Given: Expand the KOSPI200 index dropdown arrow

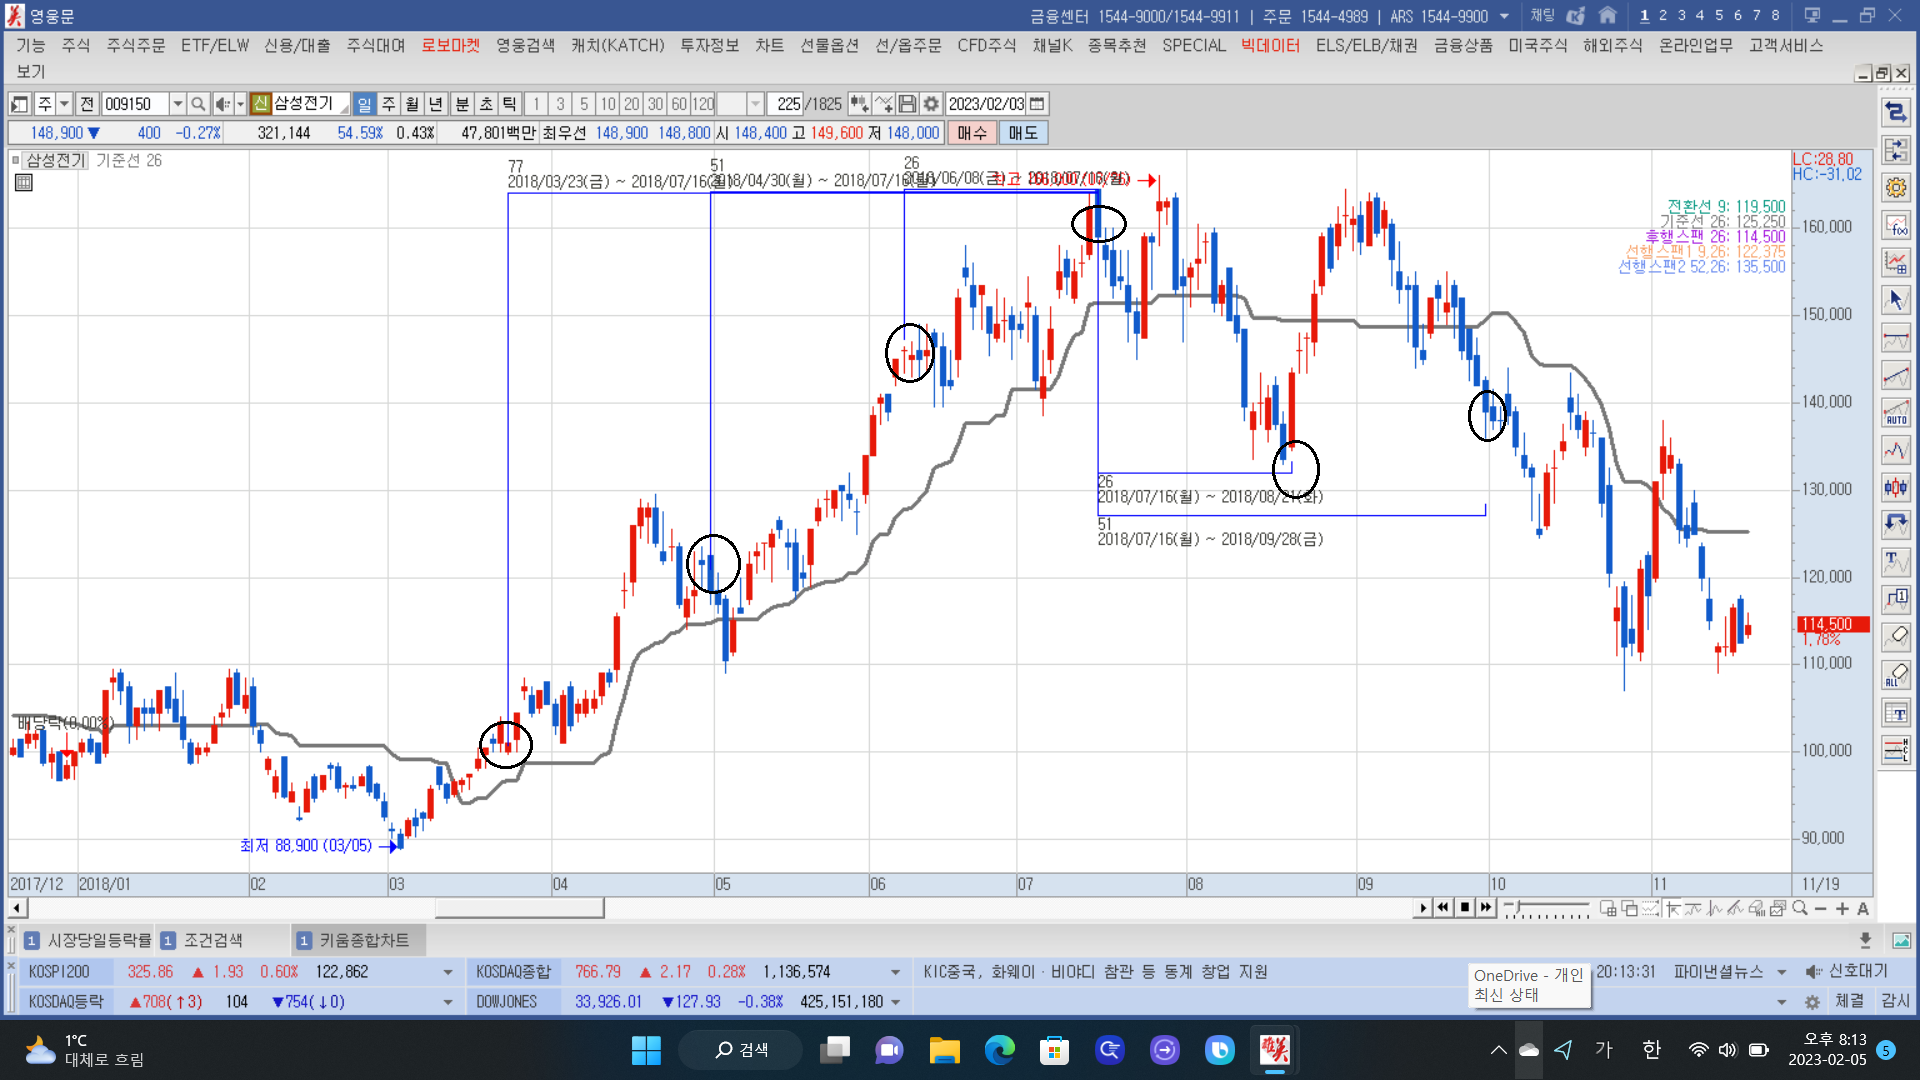Looking at the screenshot, I should click(447, 972).
